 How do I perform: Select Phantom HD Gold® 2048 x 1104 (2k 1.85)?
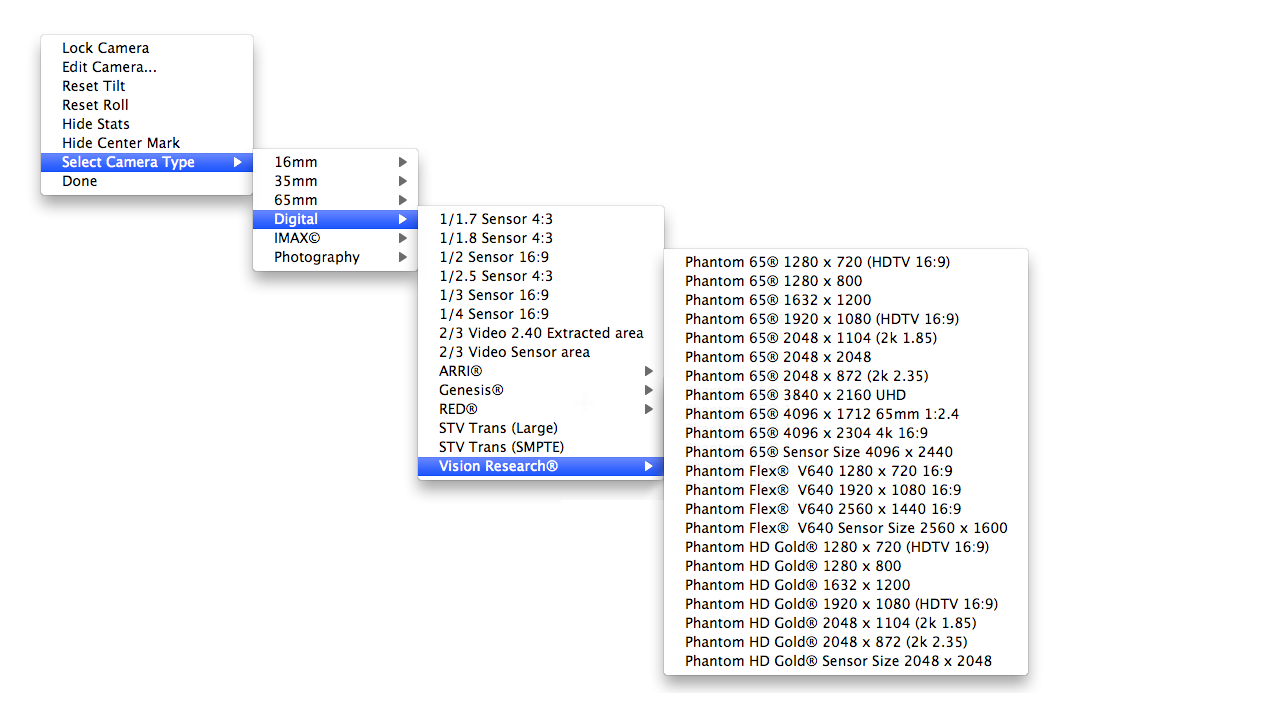click(846, 623)
